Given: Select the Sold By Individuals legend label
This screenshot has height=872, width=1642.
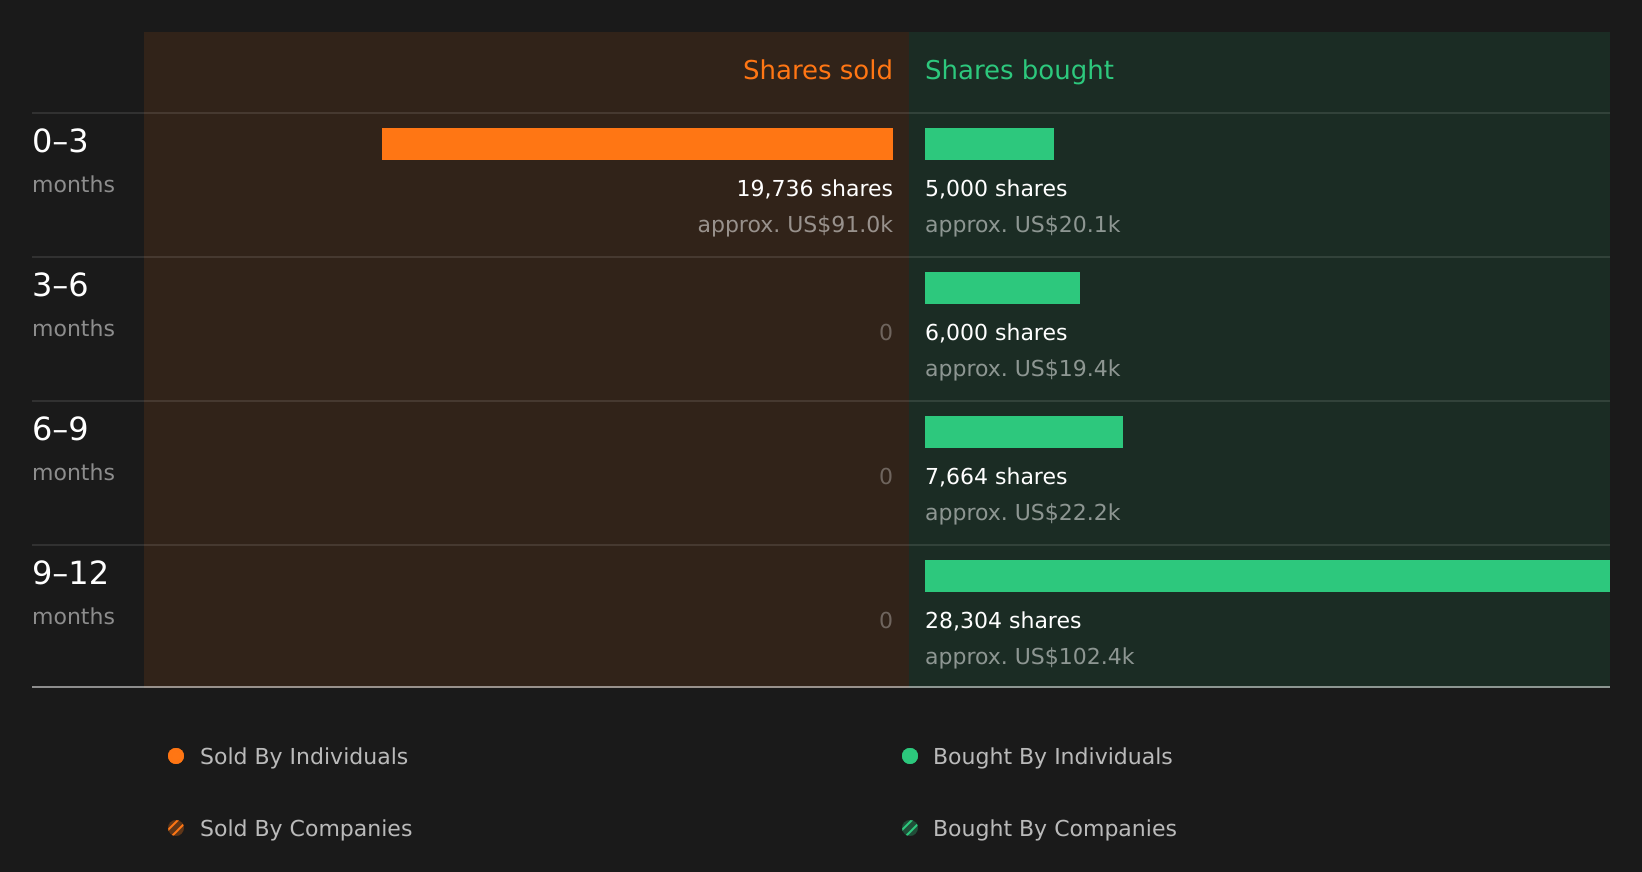Looking at the screenshot, I should coord(304,757).
